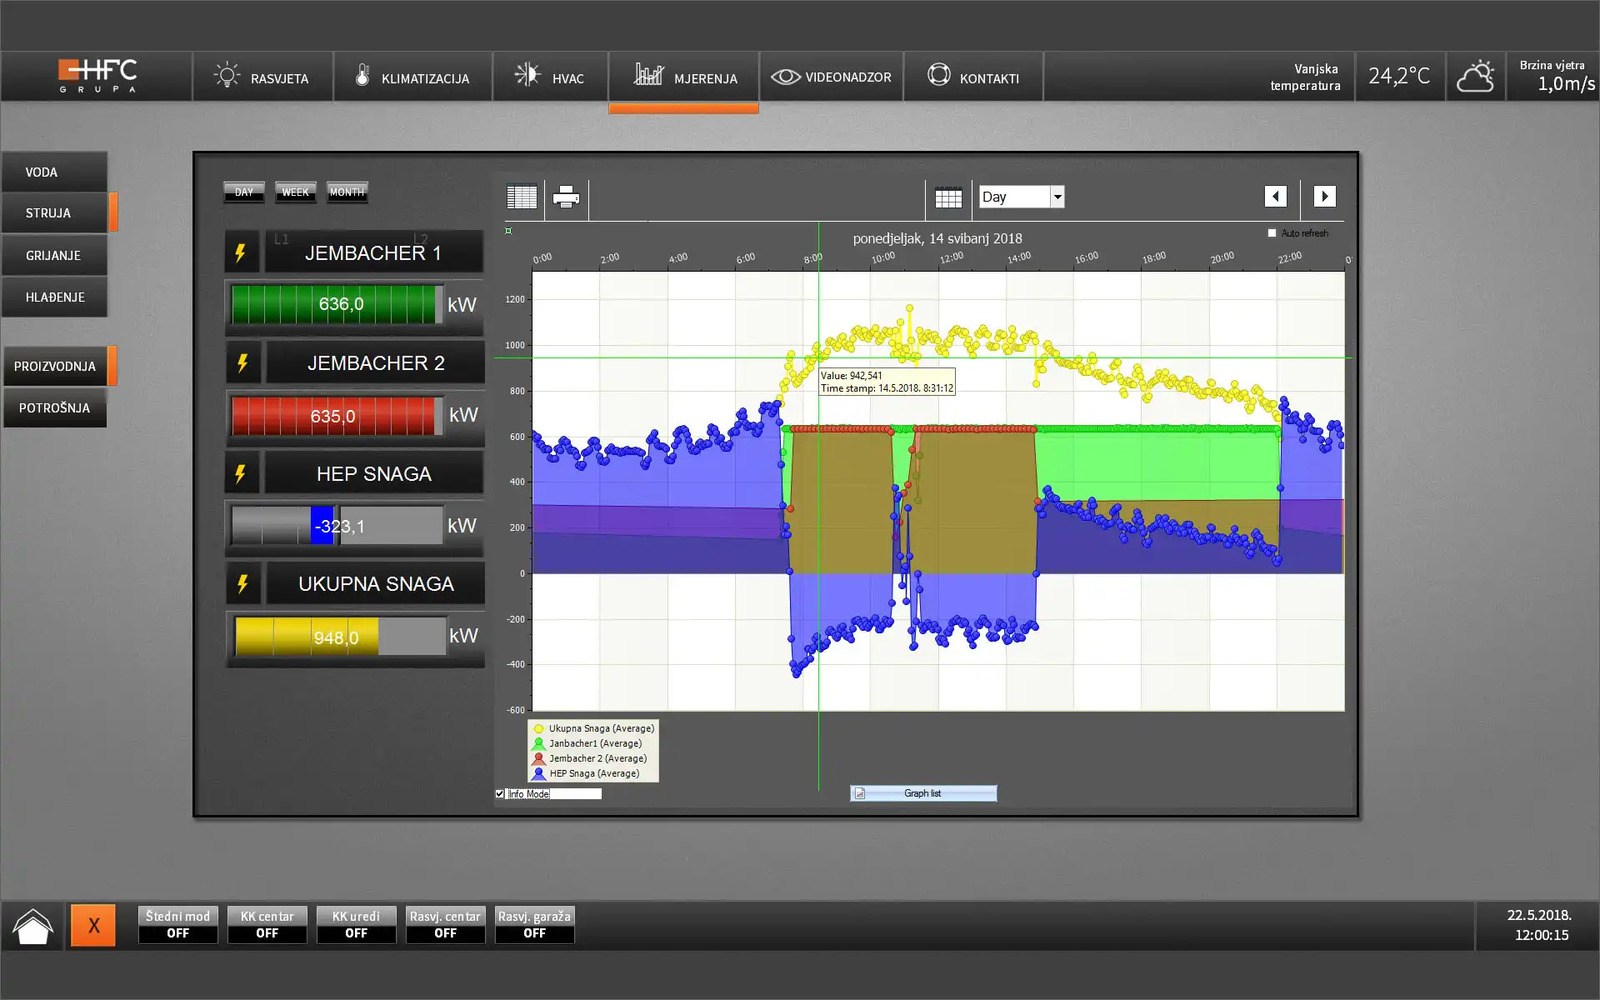Toggle Rasvj. garaža OFF switch
The width and height of the screenshot is (1600, 1000).
click(535, 925)
